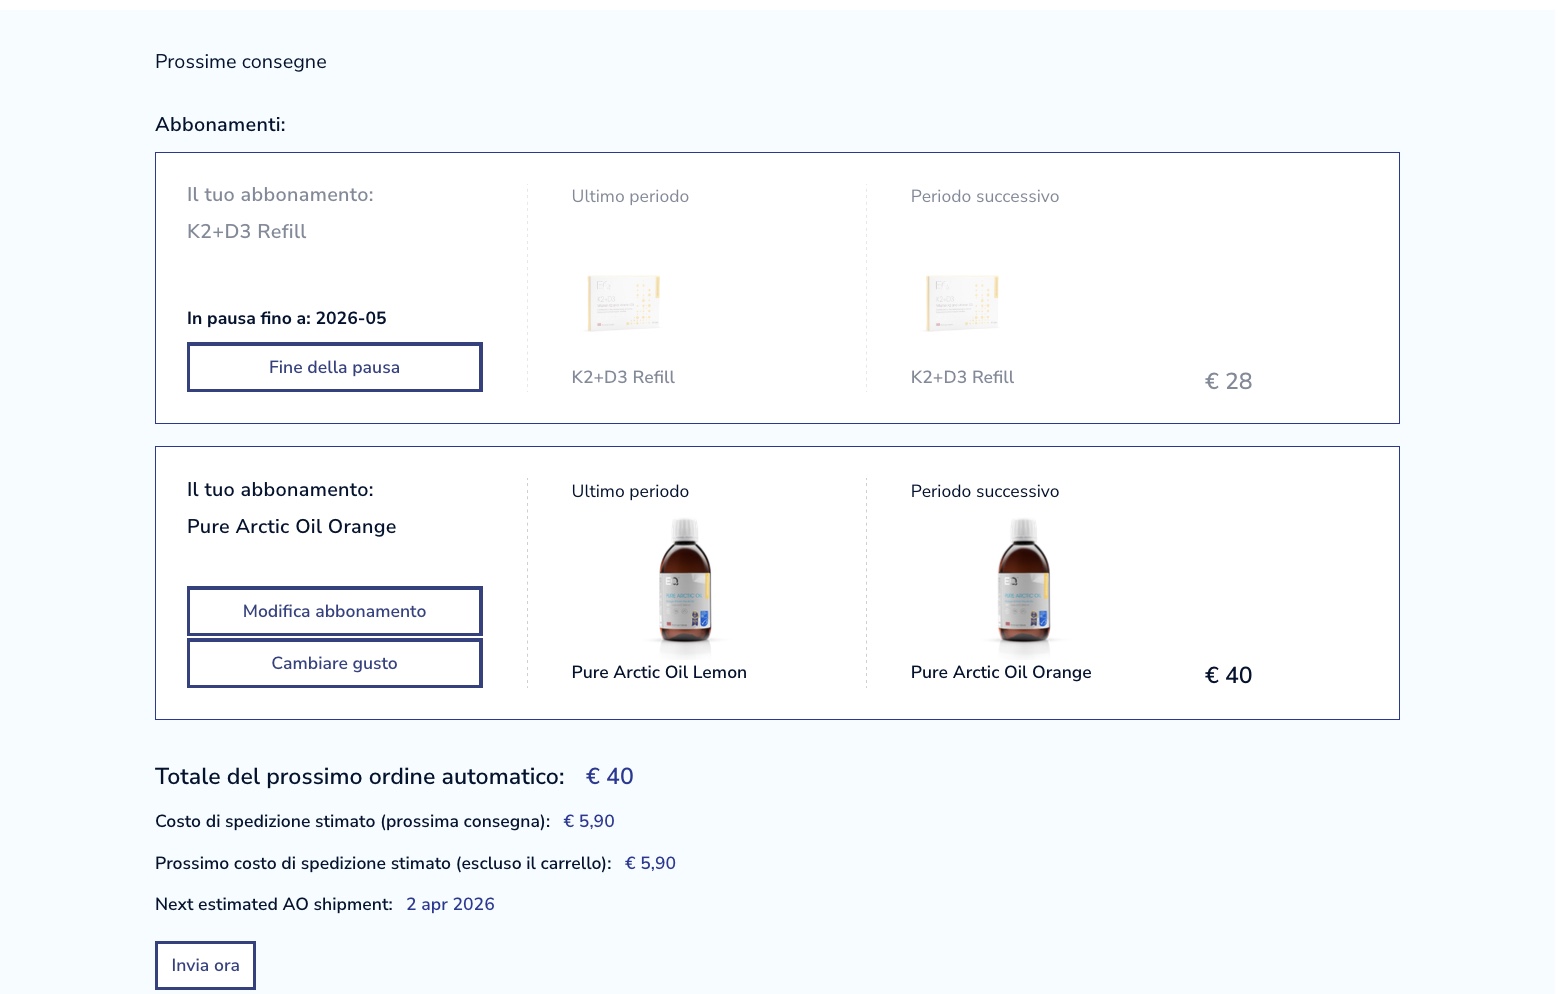Click Ultimo periodo header in the K2+D3 card
This screenshot has width=1566, height=994.
click(630, 197)
